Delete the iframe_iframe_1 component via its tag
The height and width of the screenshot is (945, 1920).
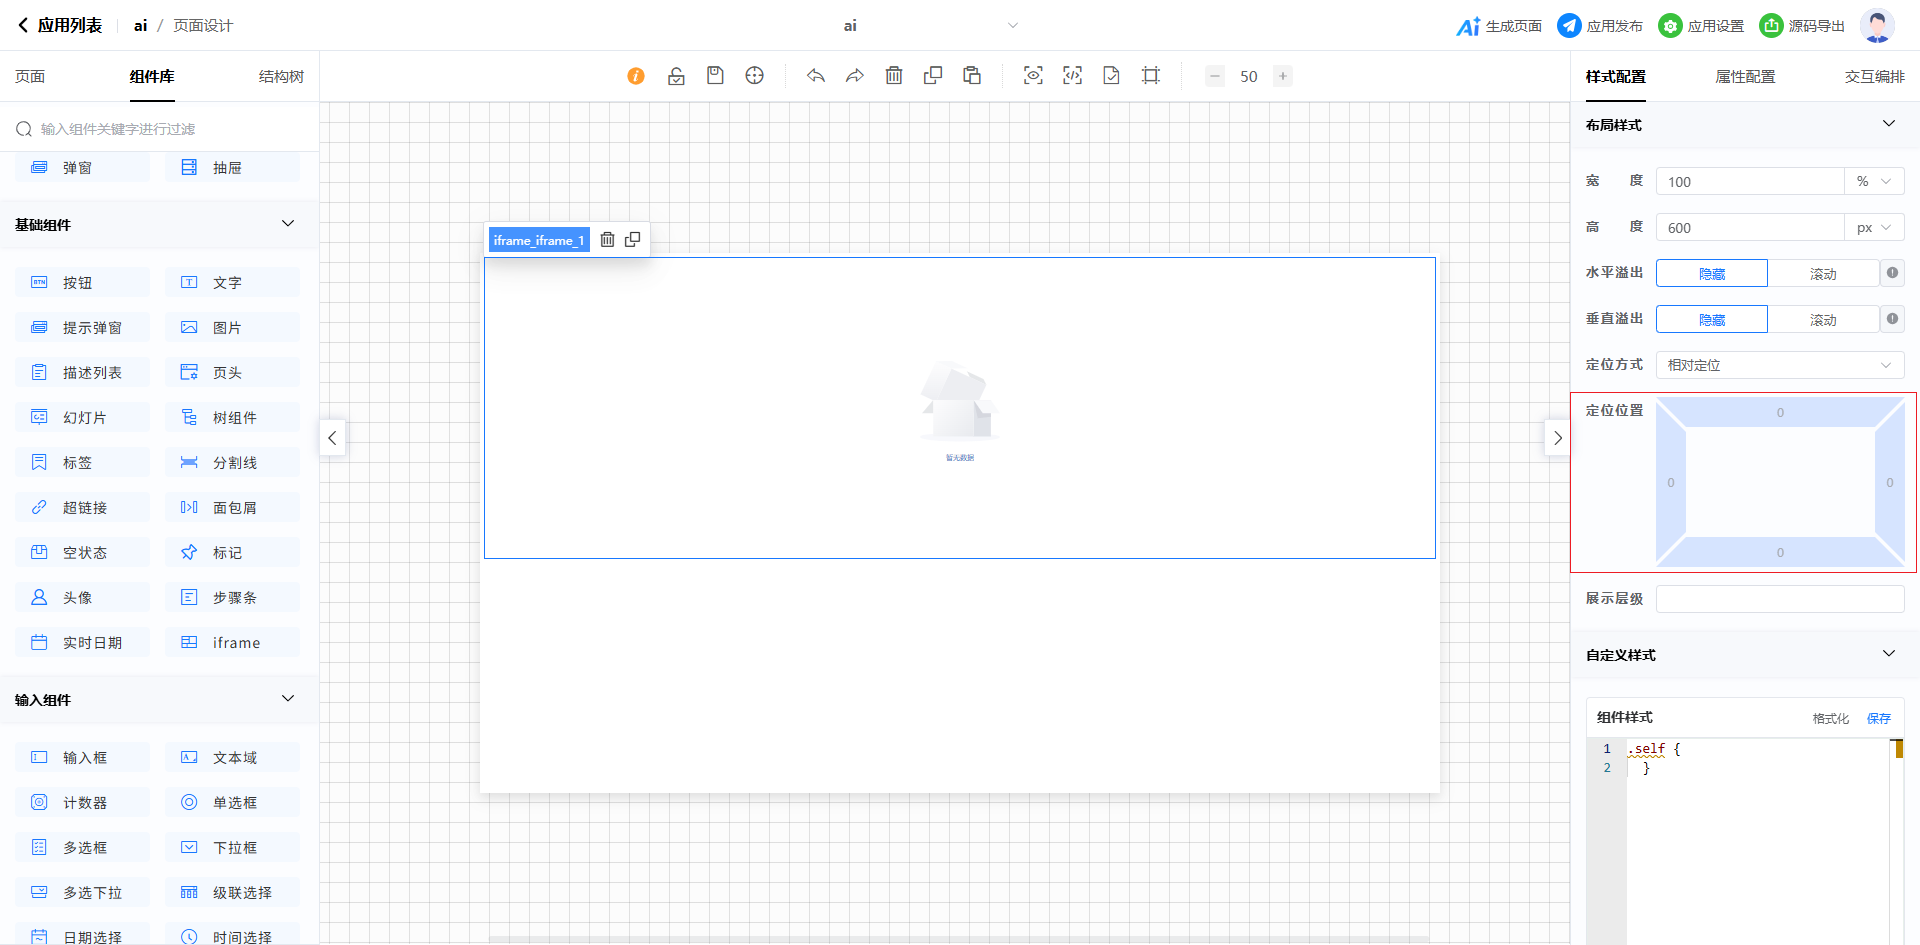point(607,240)
